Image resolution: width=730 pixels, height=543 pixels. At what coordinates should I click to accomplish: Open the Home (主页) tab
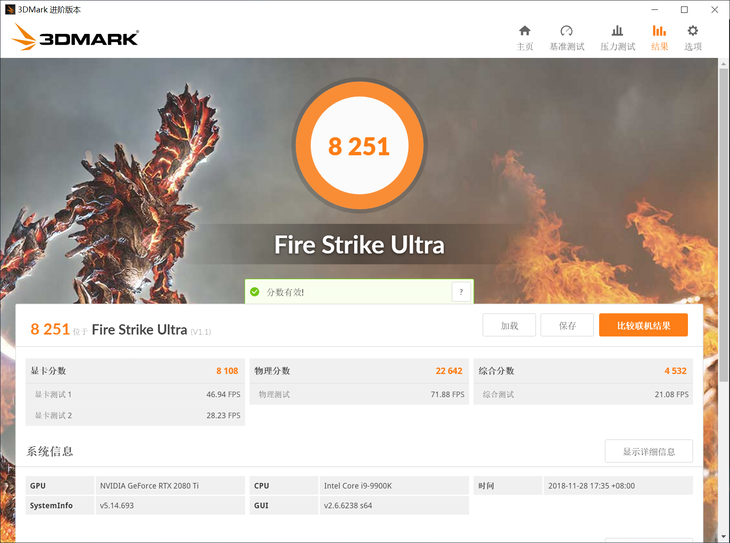[525, 38]
